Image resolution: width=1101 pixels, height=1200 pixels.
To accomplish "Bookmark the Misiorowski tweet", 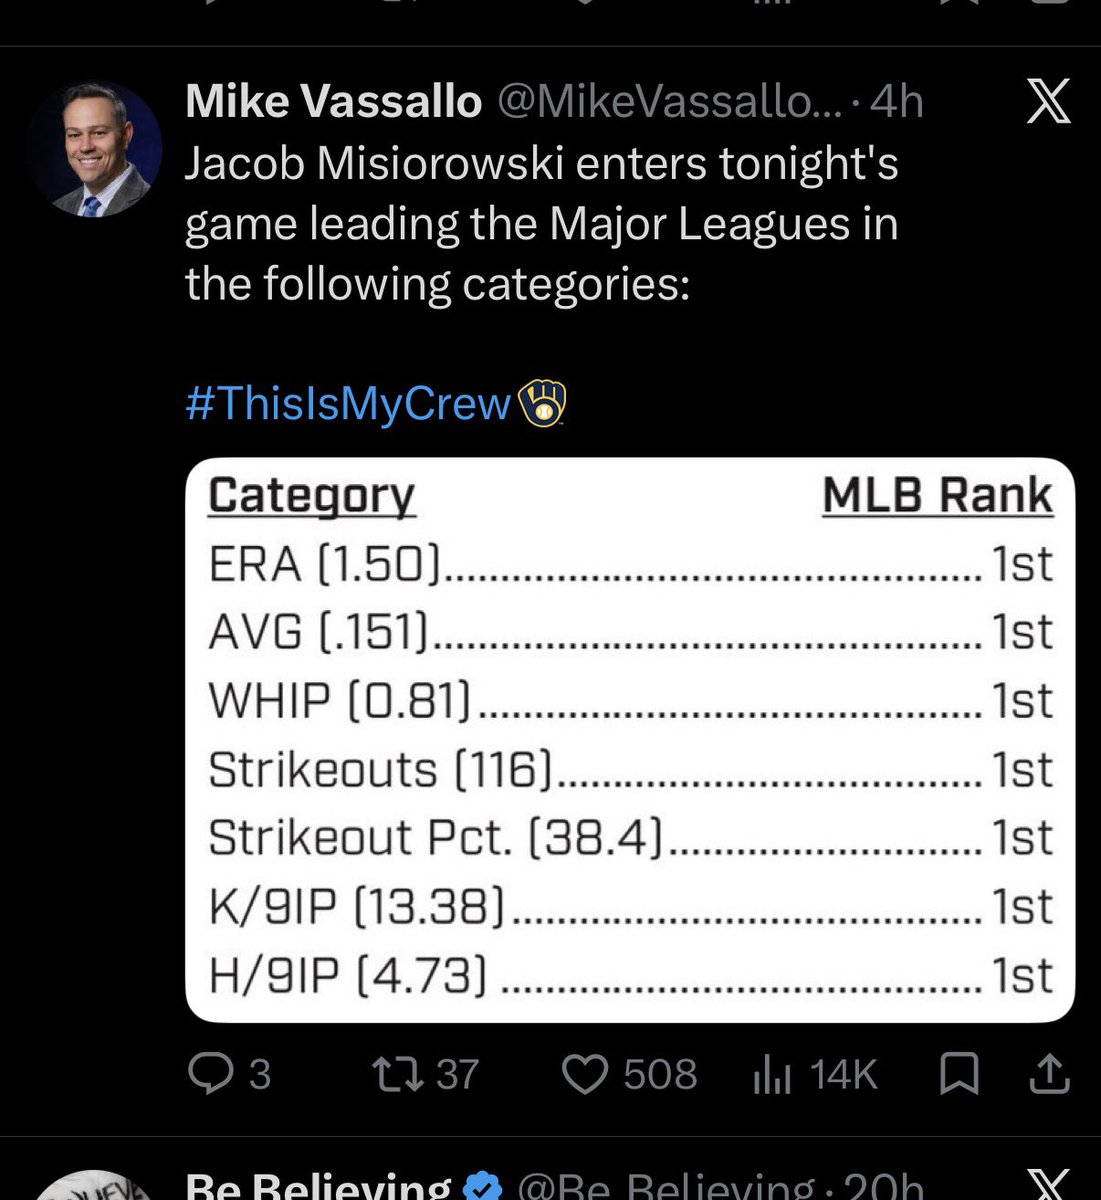I will [960, 1074].
